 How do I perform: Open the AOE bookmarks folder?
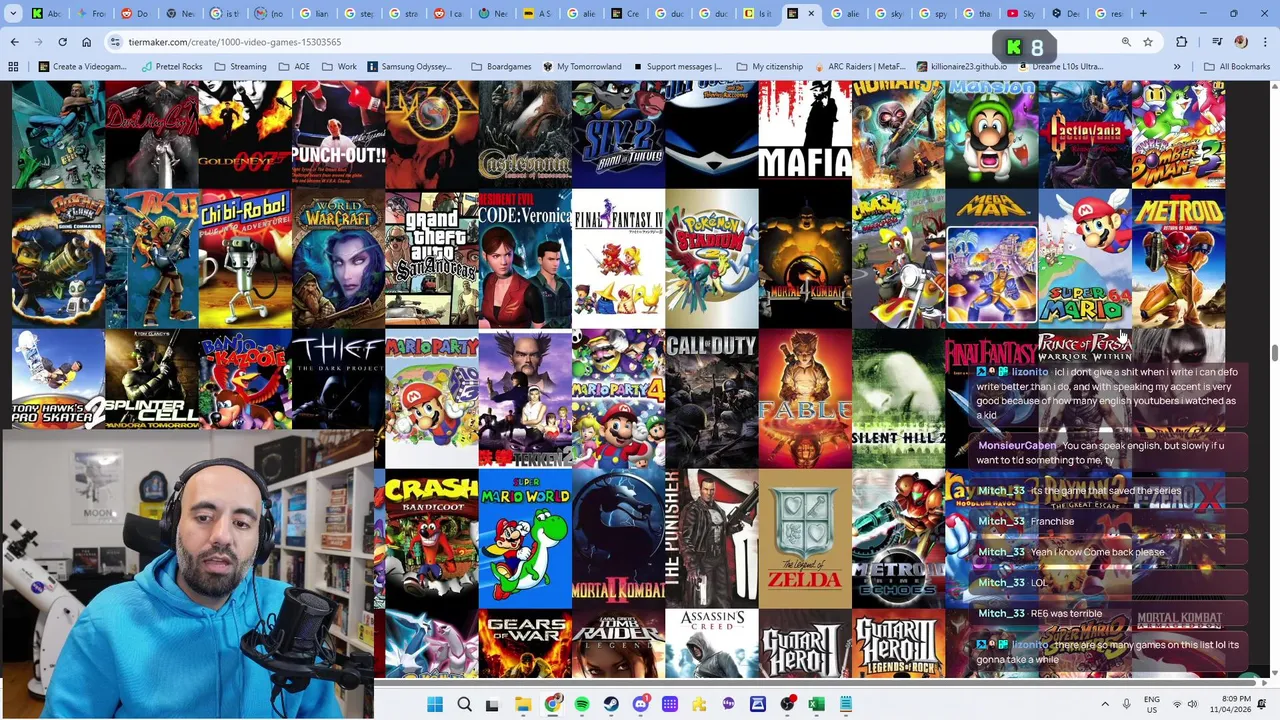(294, 67)
